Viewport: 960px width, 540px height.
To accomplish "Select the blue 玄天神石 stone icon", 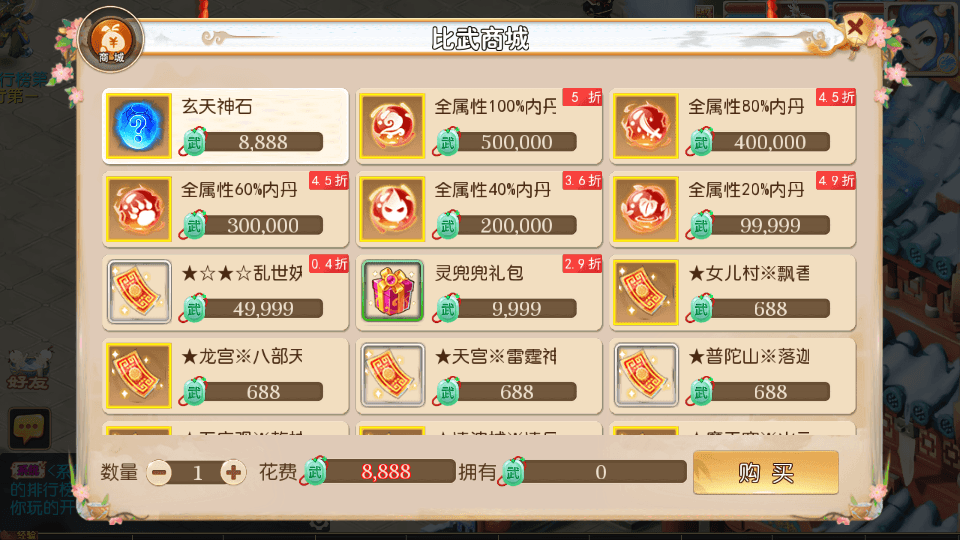I will pyautogui.click(x=139, y=126).
